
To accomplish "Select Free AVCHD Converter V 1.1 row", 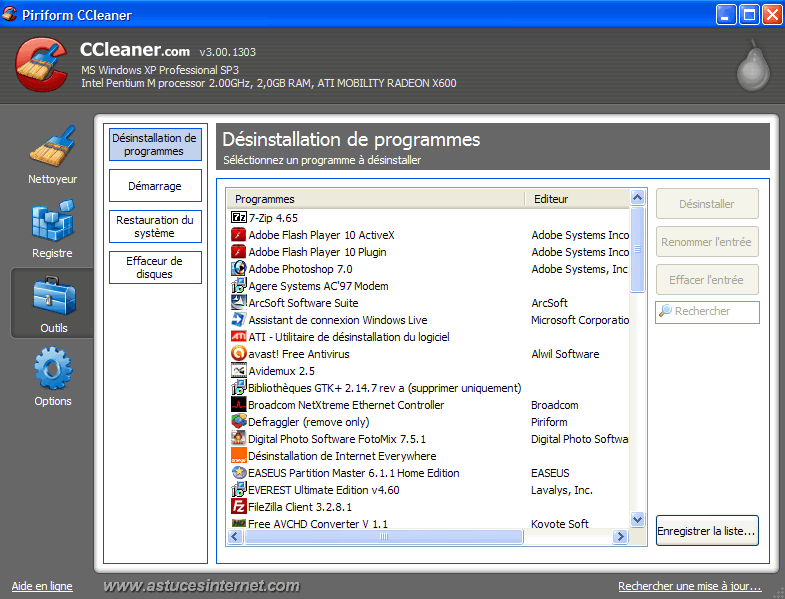I will click(429, 523).
